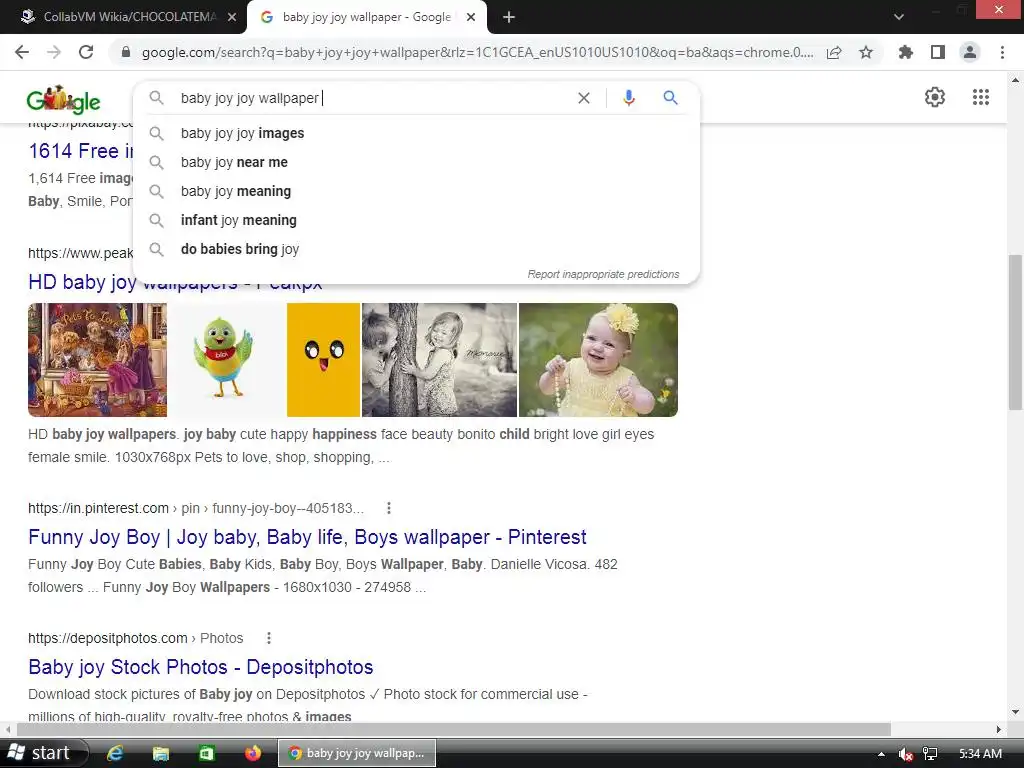Open the Chrome profile avatar

pos(970,52)
